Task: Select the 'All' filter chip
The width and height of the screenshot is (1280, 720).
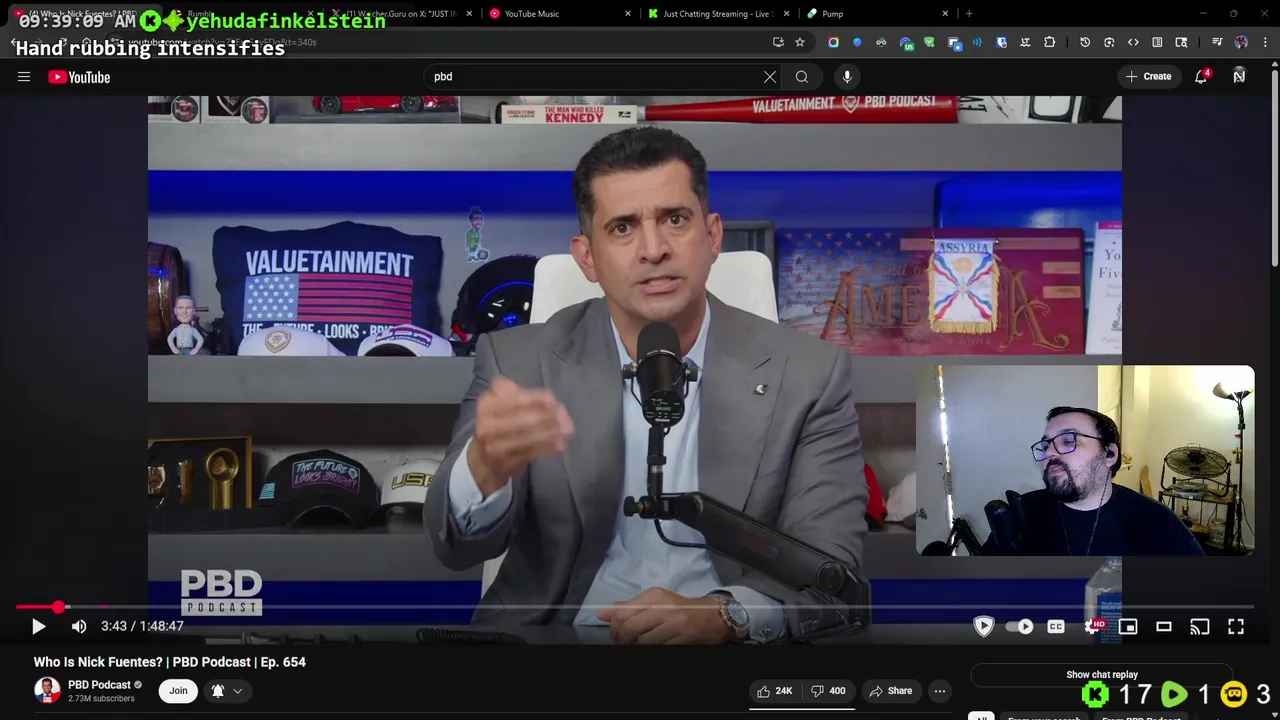Action: pyautogui.click(x=981, y=717)
